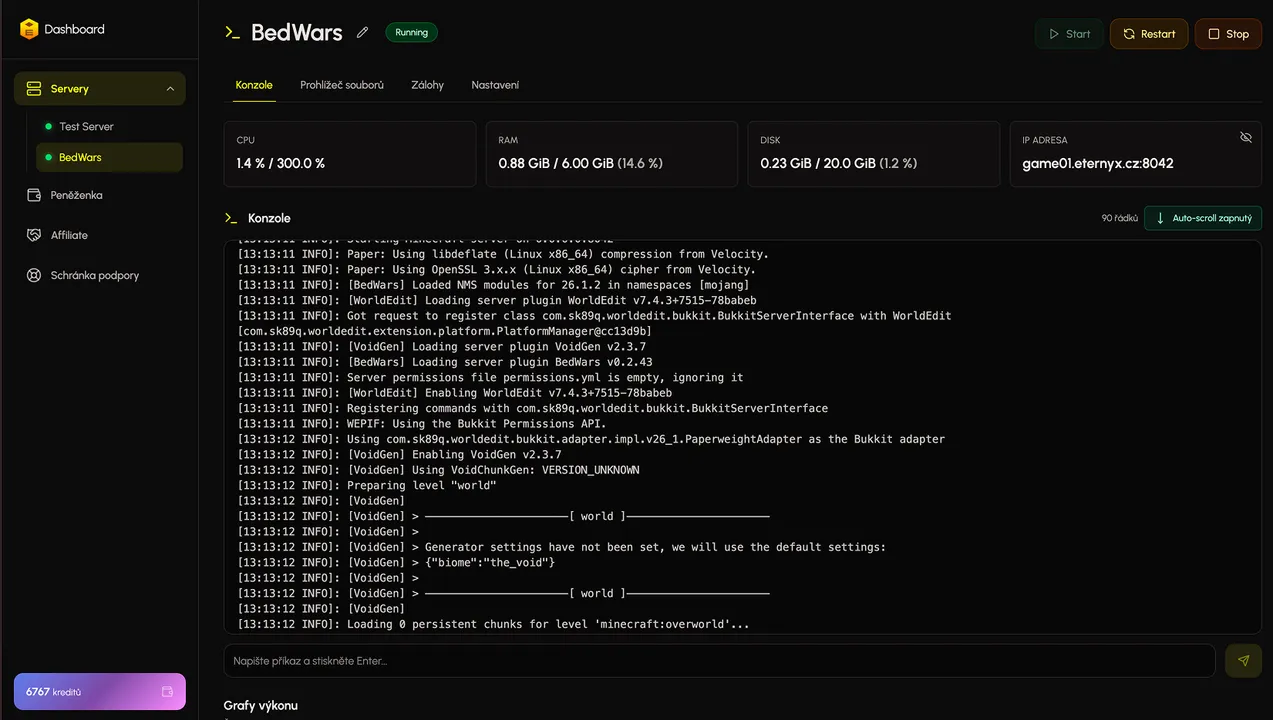Image resolution: width=1273 pixels, height=720 pixels.
Task: Click the Dashboard logo icon
Action: point(29,29)
